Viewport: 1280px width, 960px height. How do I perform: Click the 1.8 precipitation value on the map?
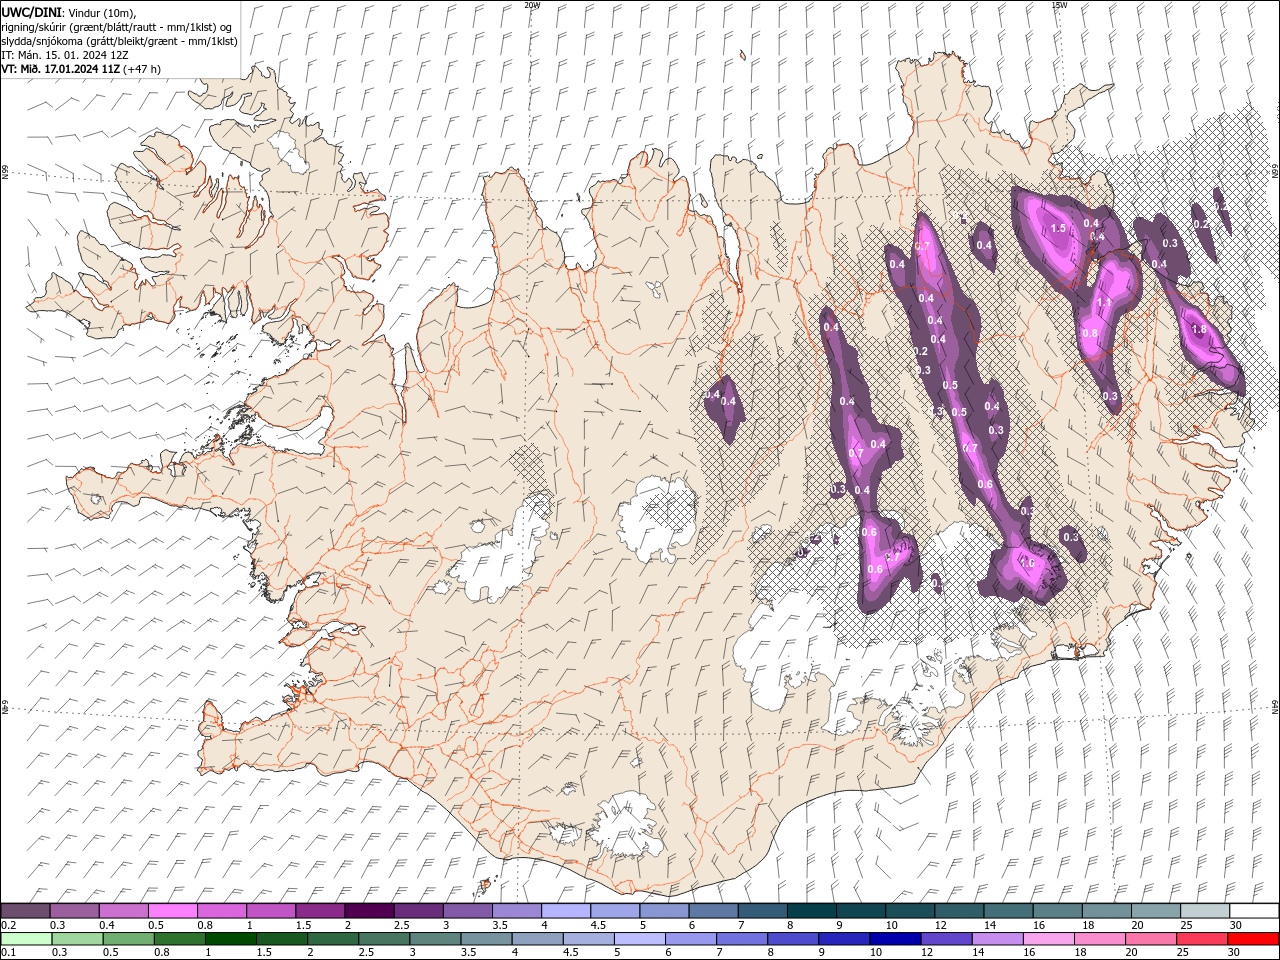(1199, 329)
